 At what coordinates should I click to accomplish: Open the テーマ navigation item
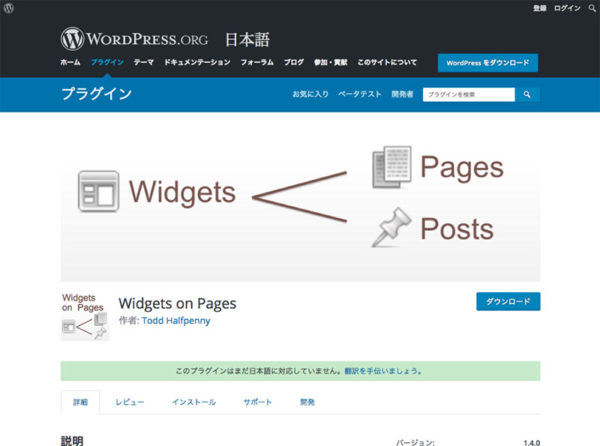143,62
